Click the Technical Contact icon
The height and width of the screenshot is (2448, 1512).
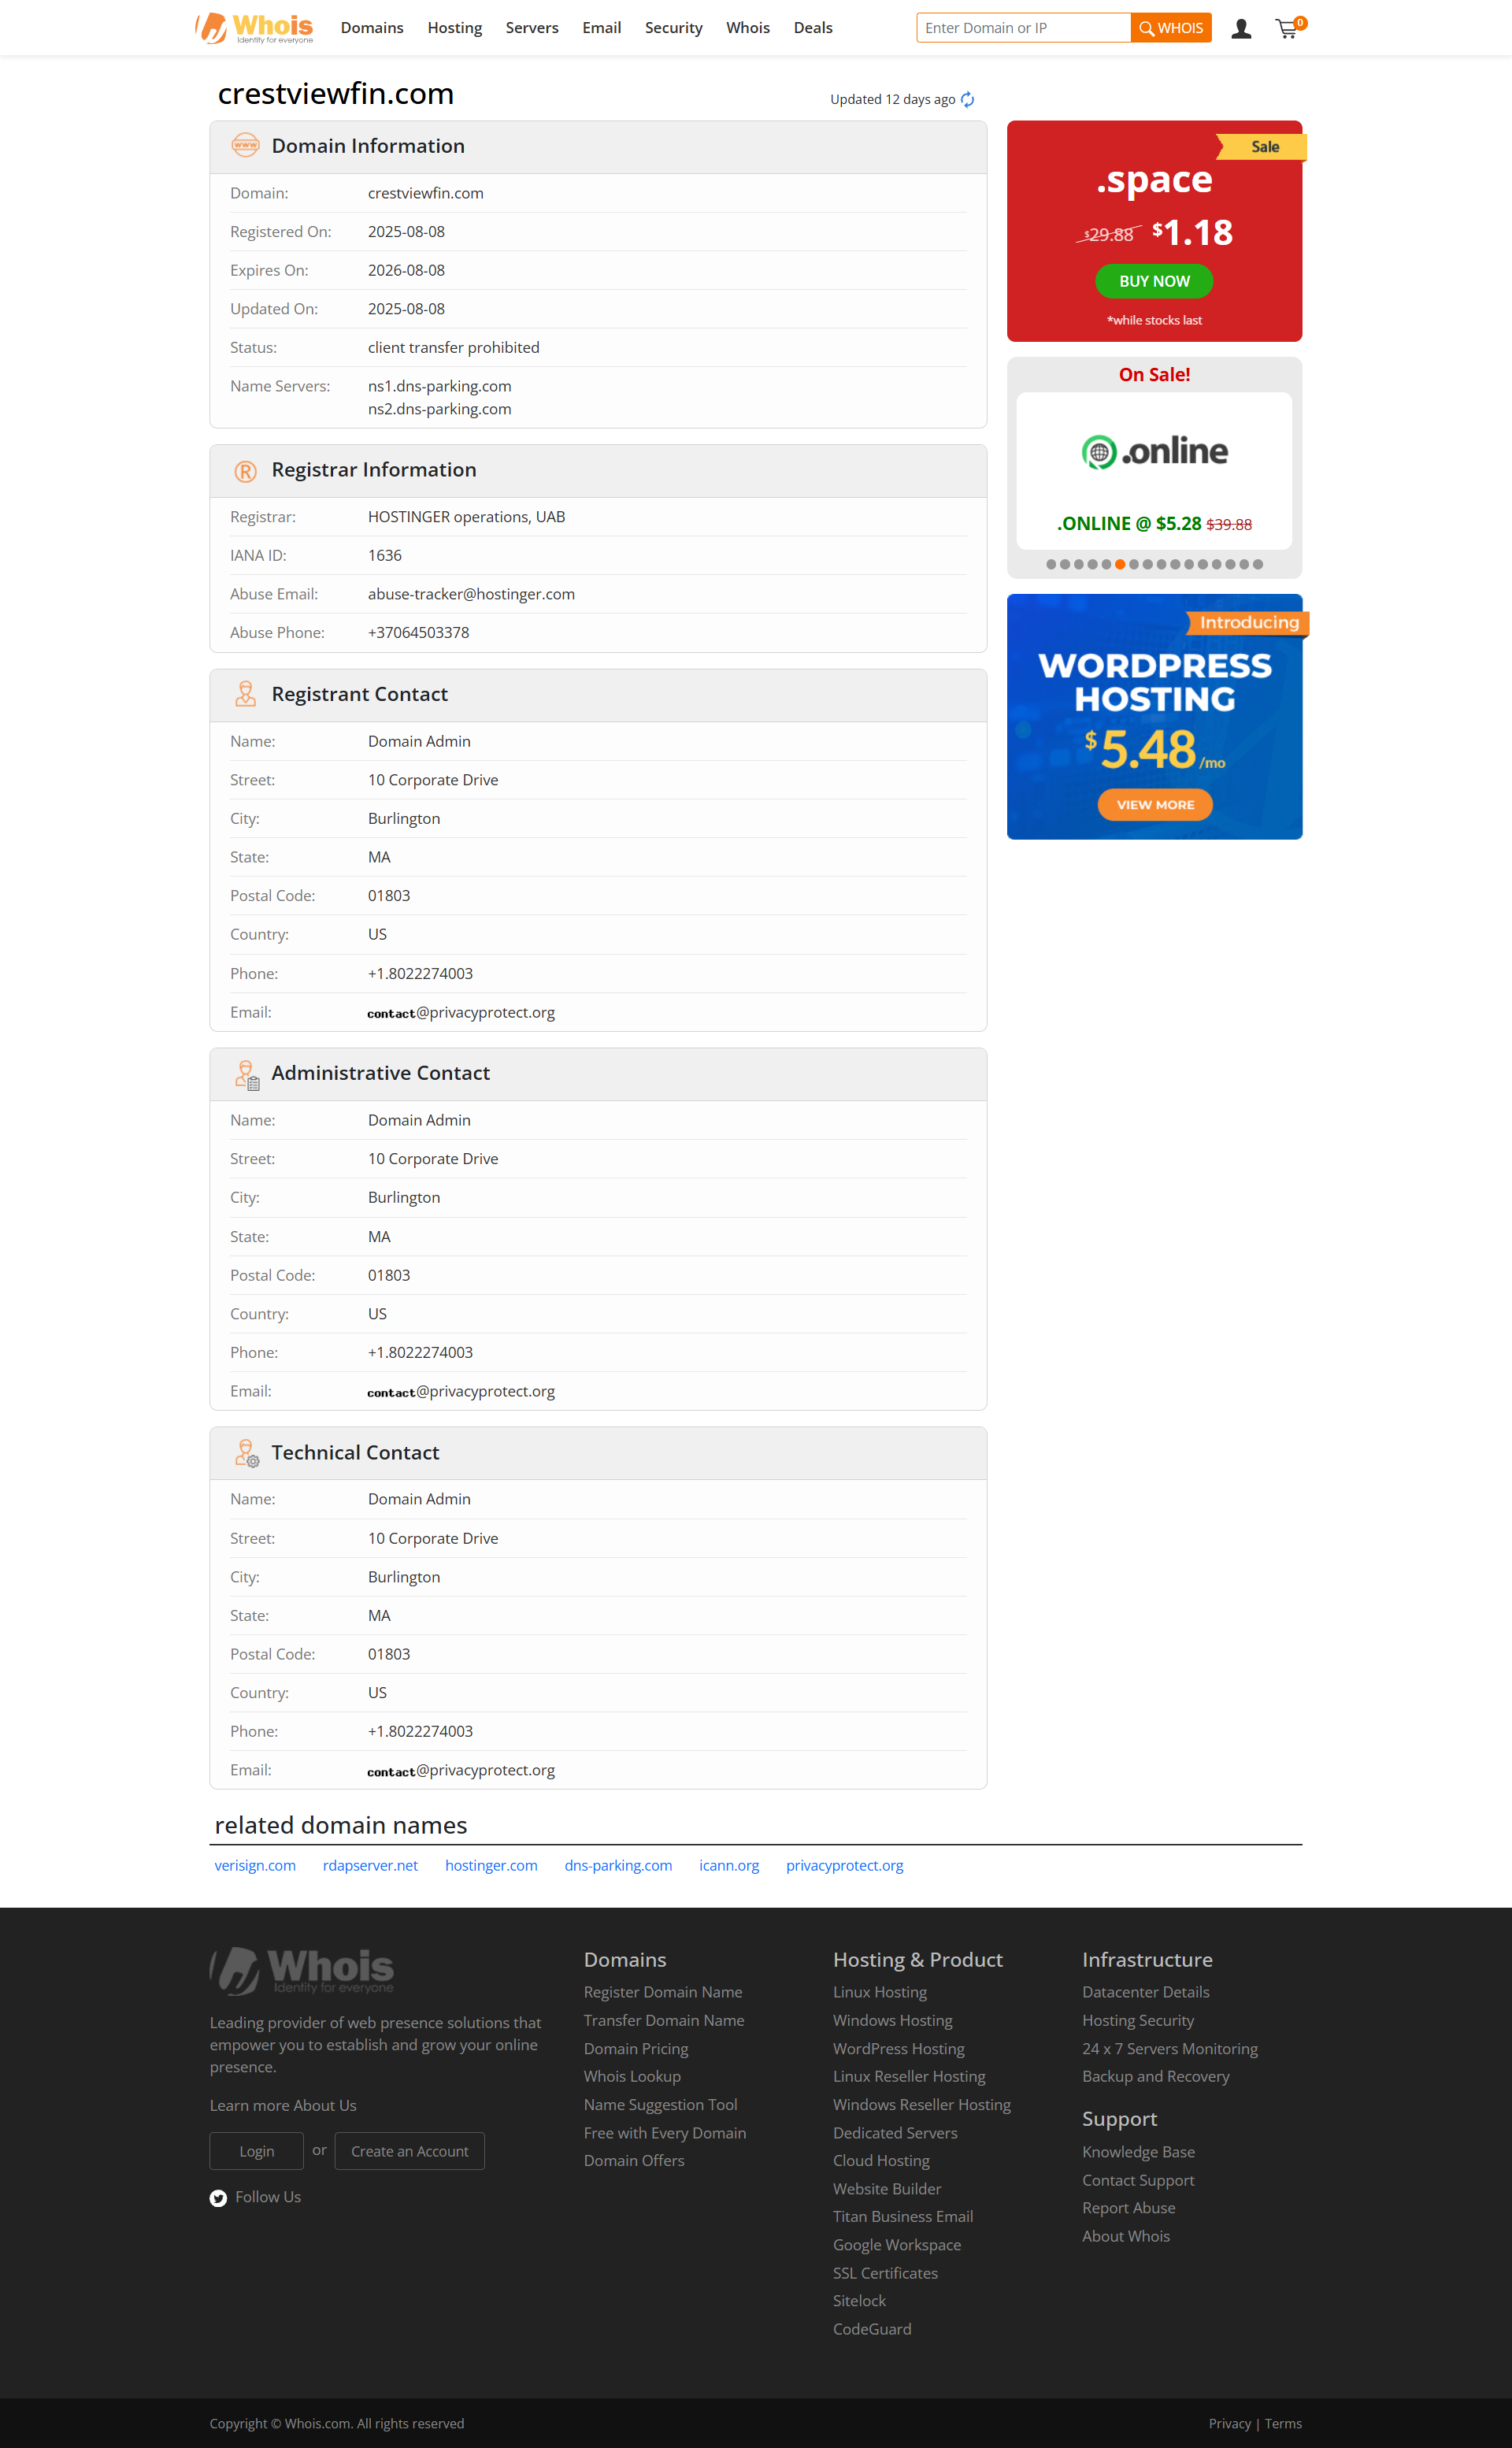coord(247,1453)
